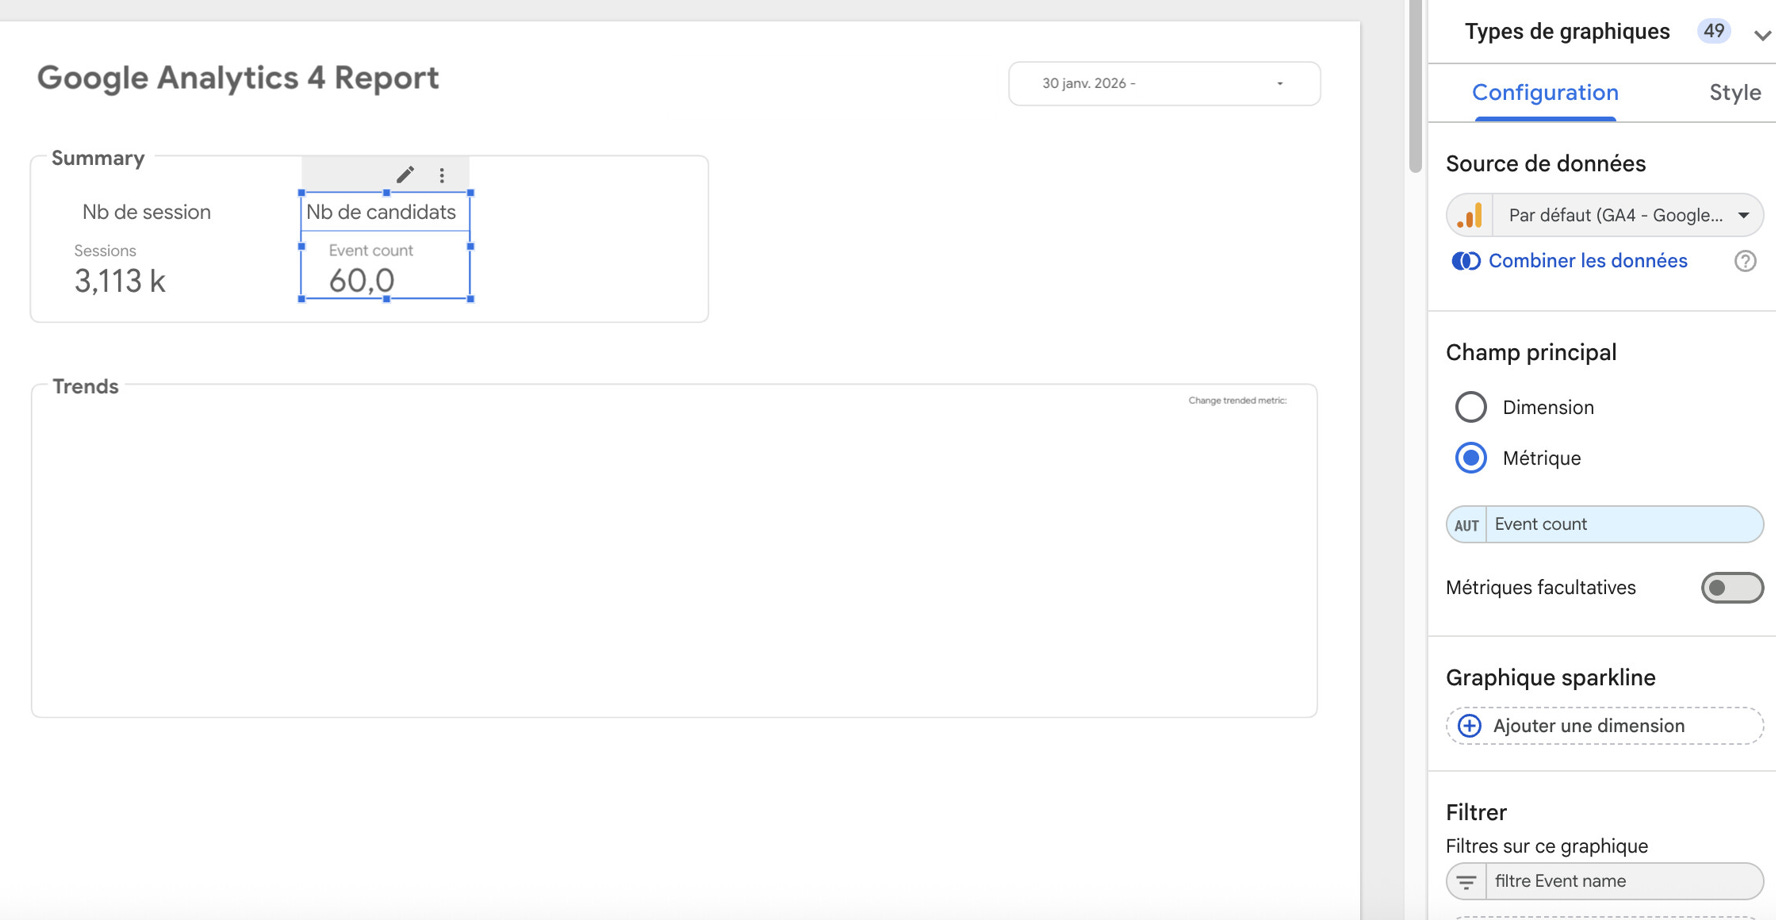Click the filter icon on filtre Event name

1466,882
